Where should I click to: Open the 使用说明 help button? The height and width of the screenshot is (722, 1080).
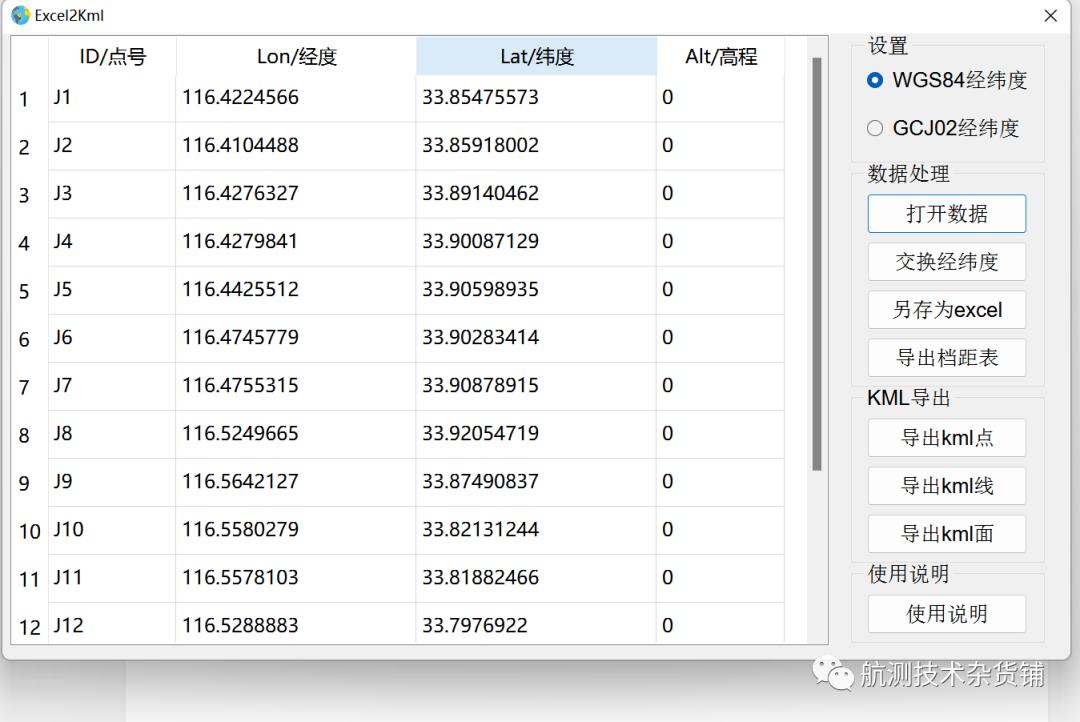[946, 614]
